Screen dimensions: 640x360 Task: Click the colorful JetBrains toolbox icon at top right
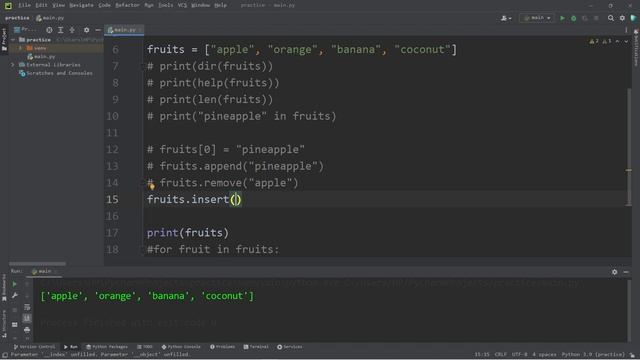[633, 18]
